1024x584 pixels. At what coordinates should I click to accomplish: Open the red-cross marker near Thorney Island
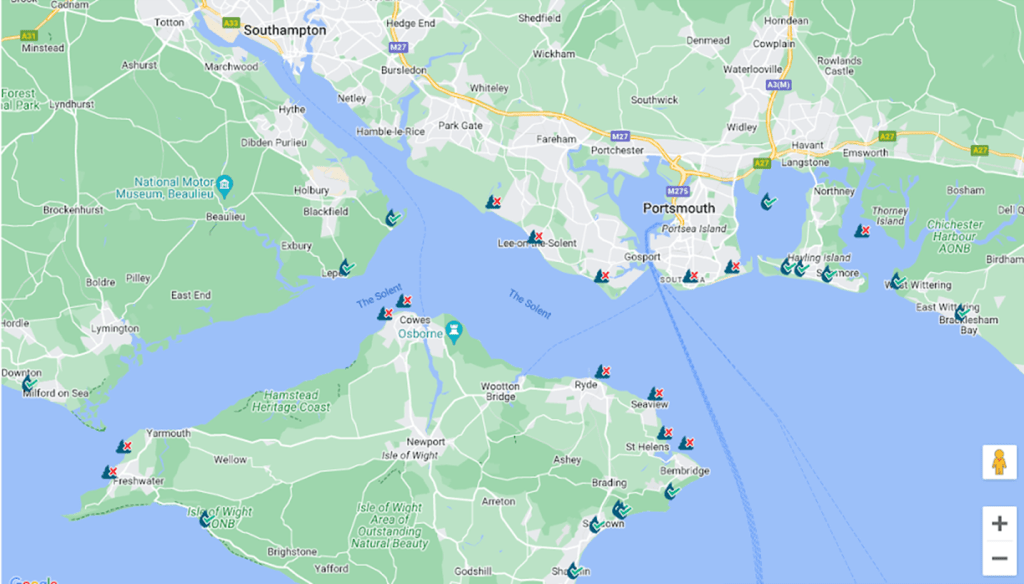point(862,231)
